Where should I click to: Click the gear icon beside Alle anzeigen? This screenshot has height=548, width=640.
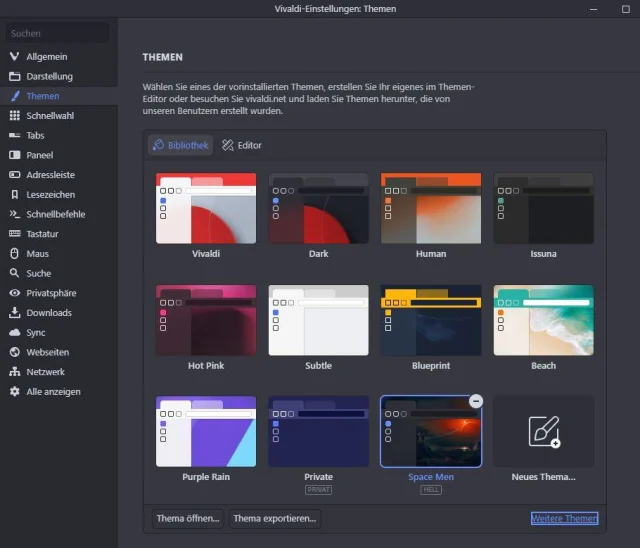tap(15, 391)
